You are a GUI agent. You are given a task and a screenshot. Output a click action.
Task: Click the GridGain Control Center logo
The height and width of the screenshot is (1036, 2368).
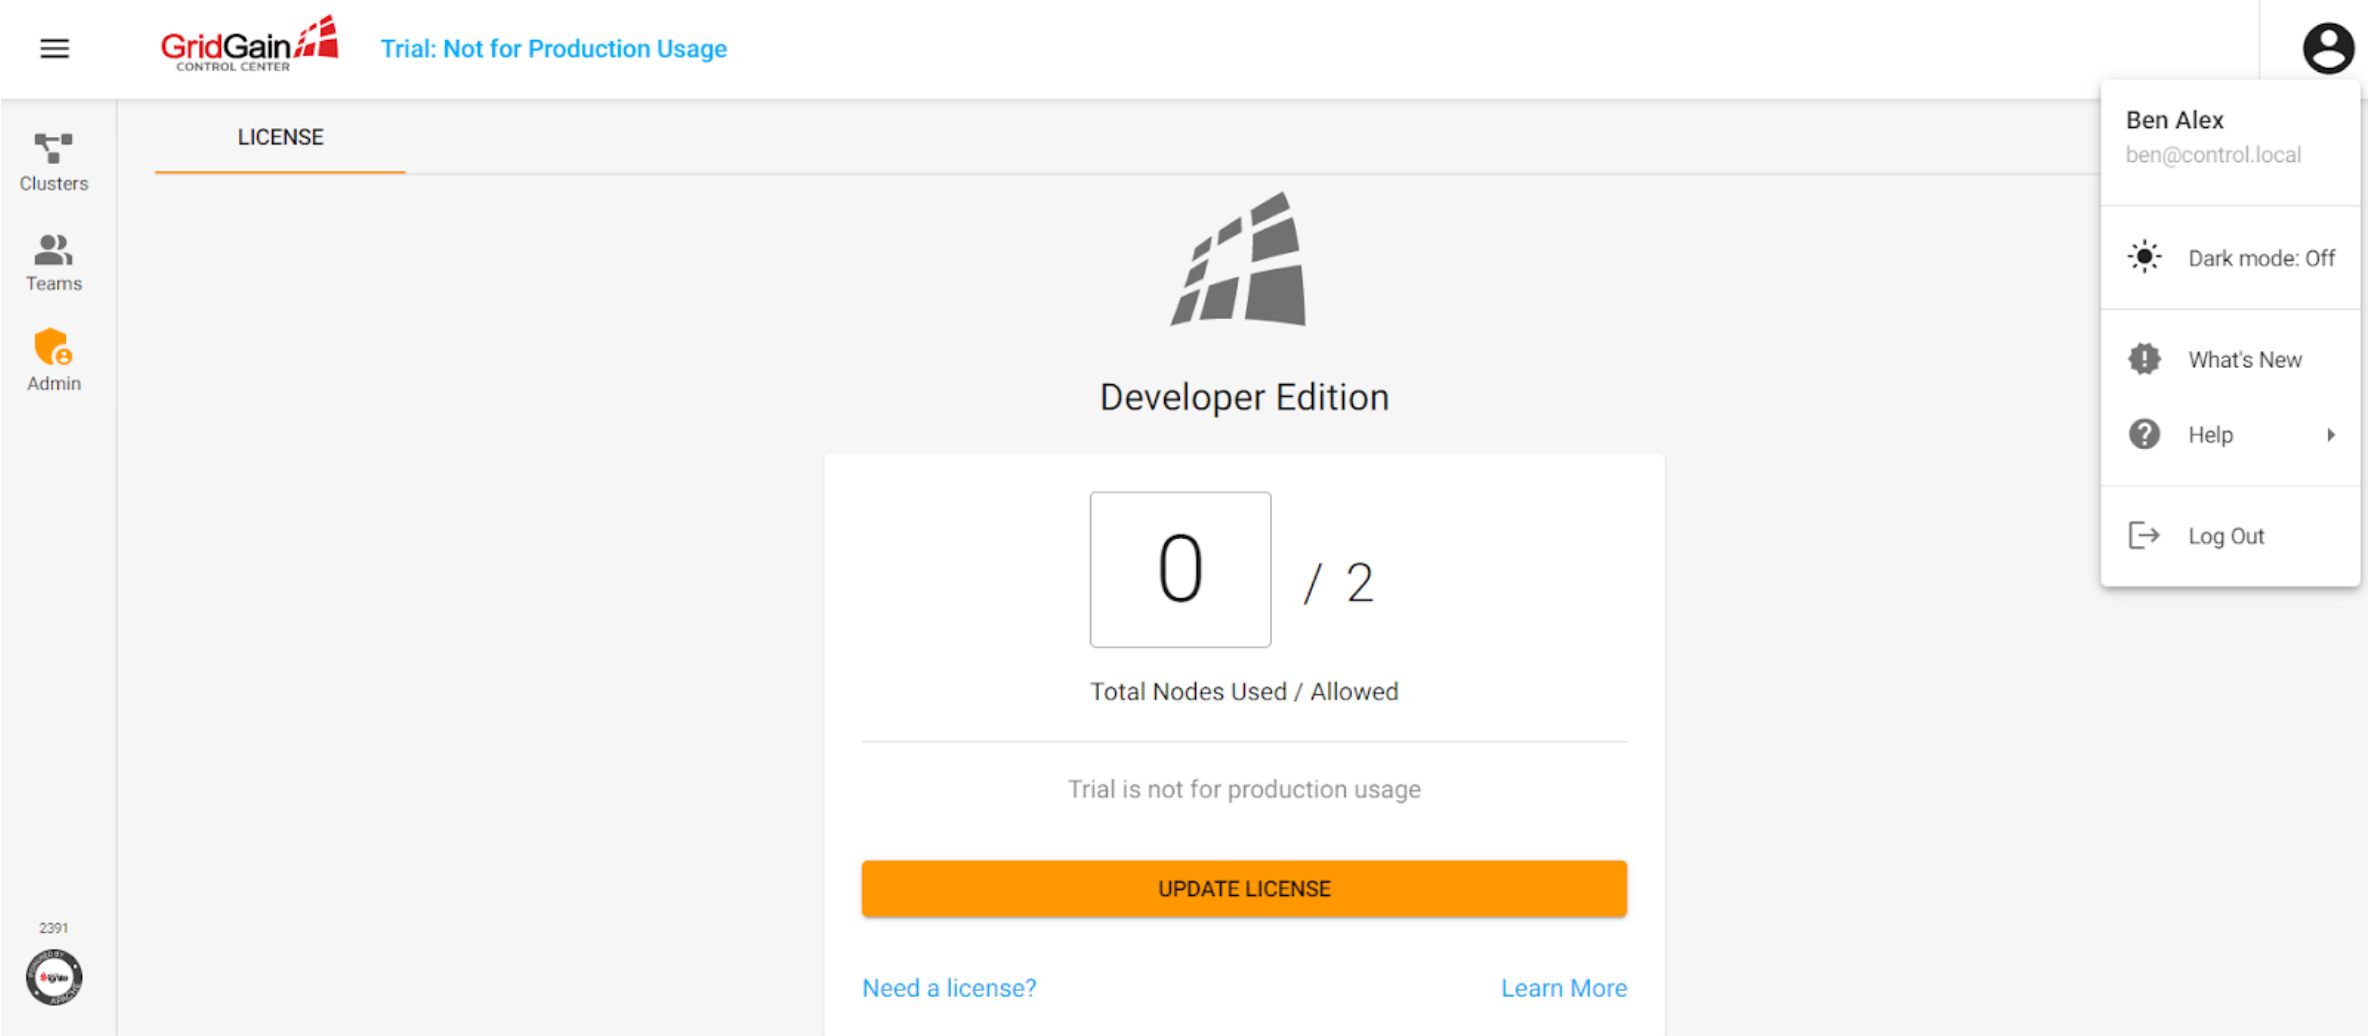pyautogui.click(x=250, y=44)
